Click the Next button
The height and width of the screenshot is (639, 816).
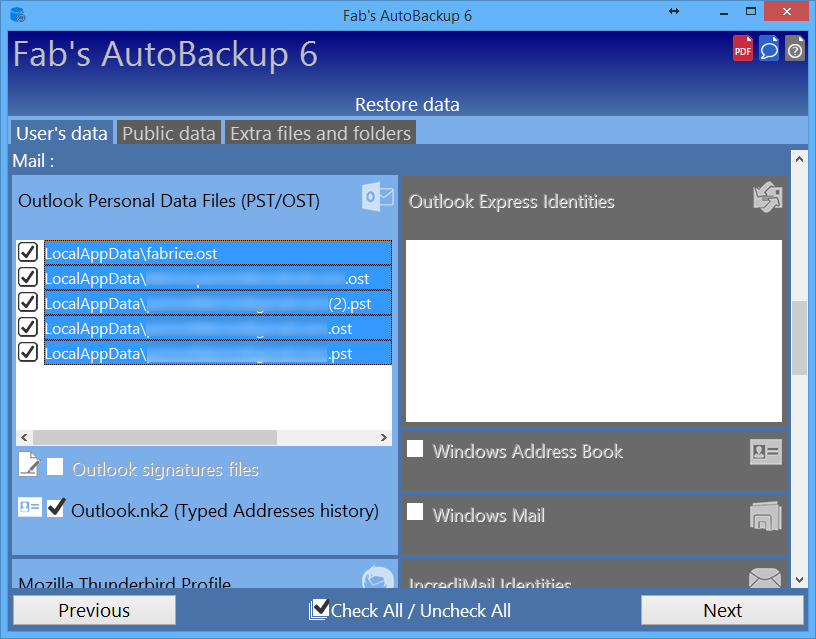click(722, 610)
